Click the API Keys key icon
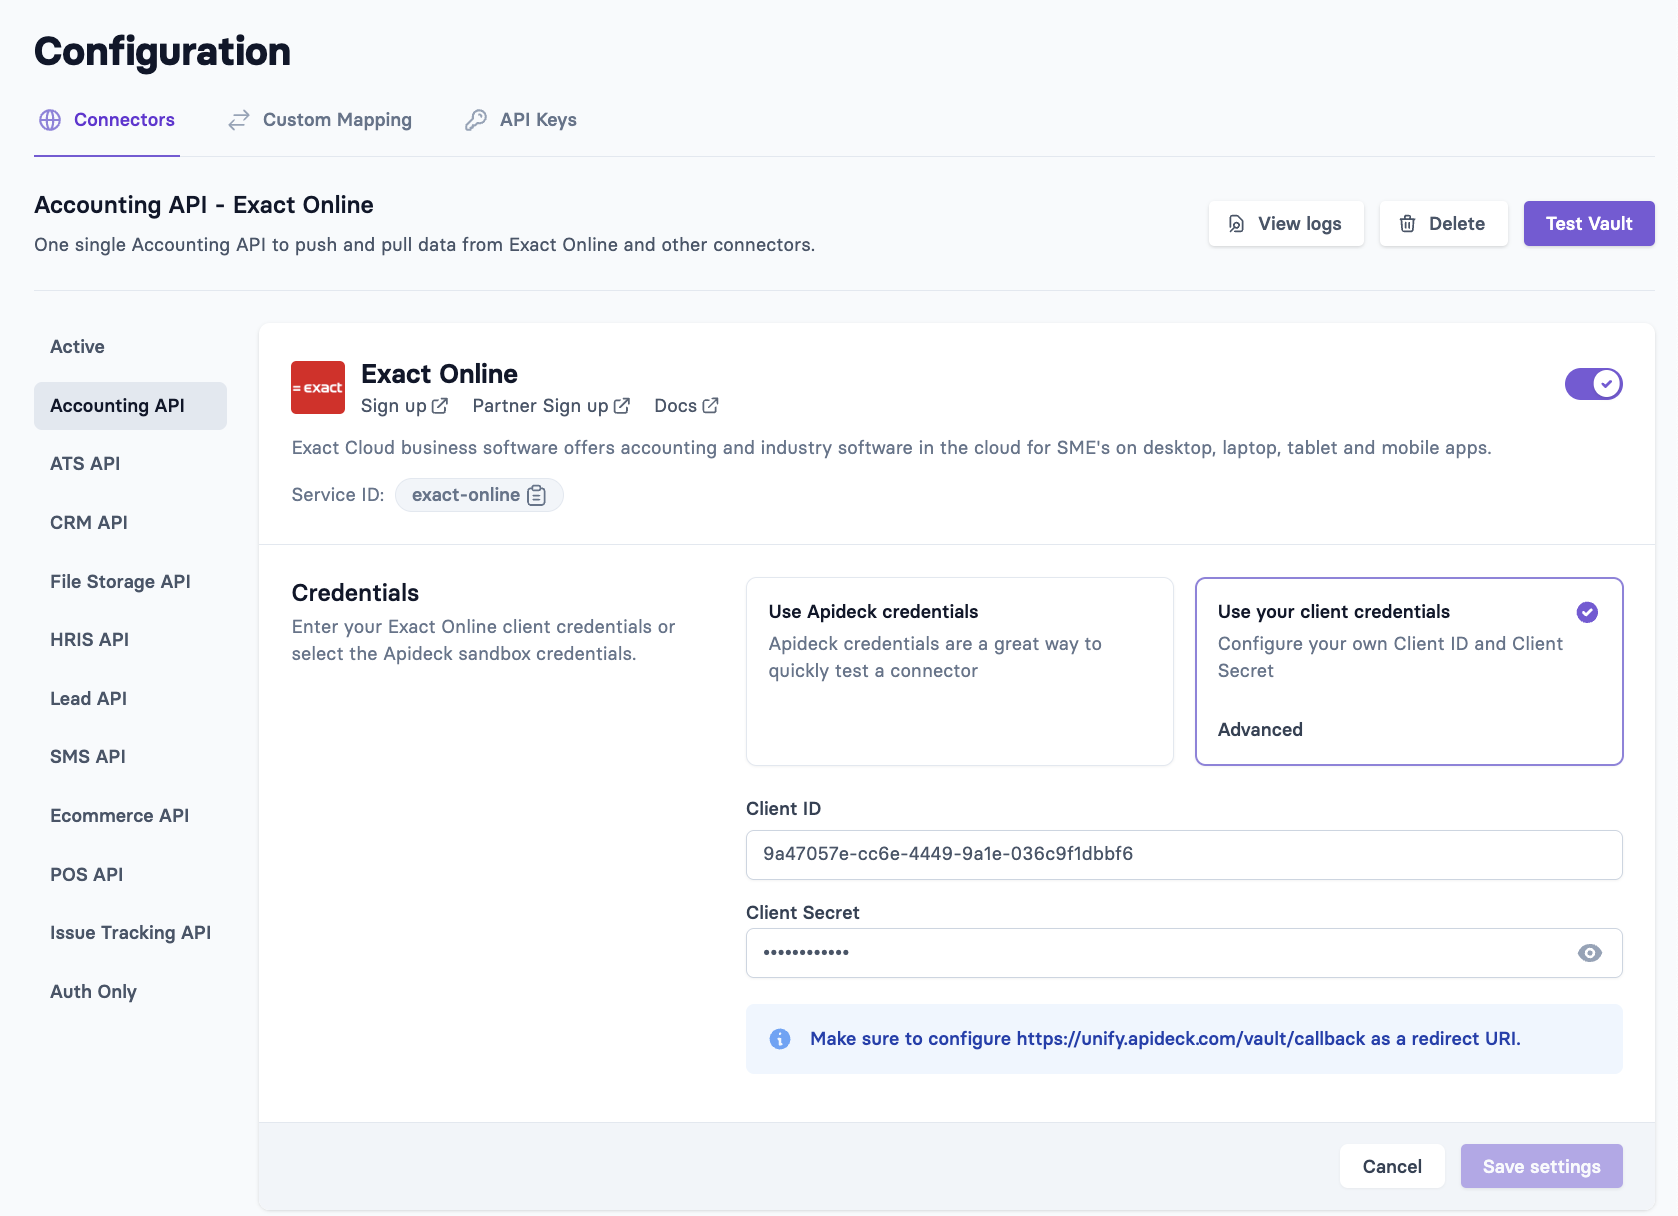This screenshot has height=1216, width=1678. [x=476, y=120]
